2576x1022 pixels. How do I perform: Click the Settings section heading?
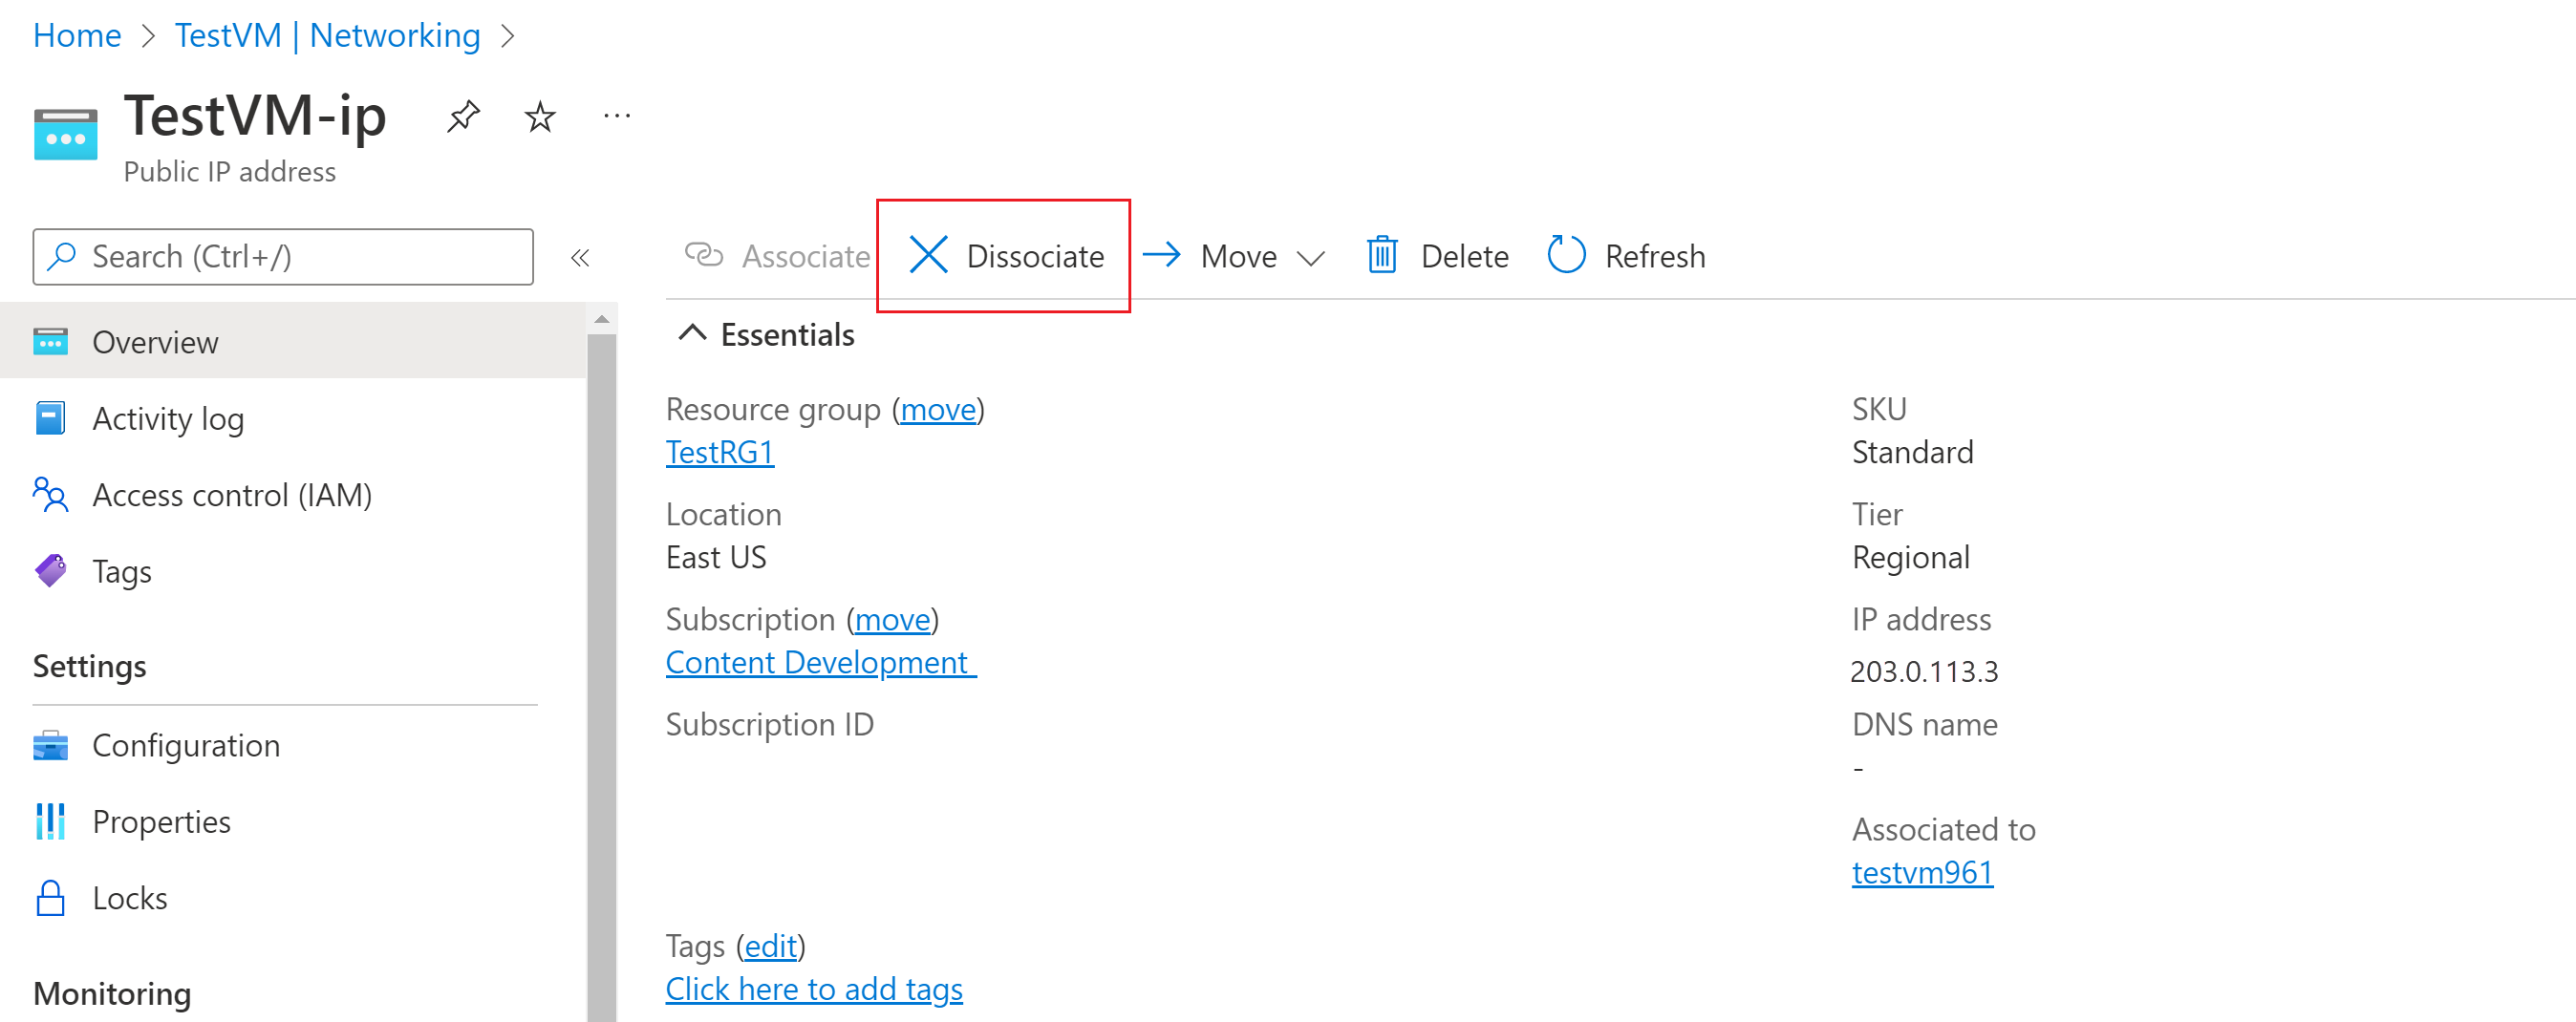tap(90, 666)
